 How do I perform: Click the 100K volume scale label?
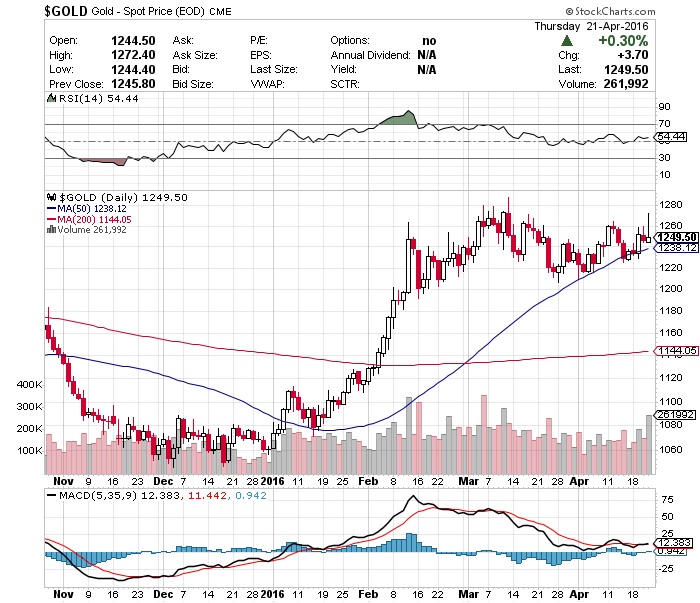click(29, 450)
